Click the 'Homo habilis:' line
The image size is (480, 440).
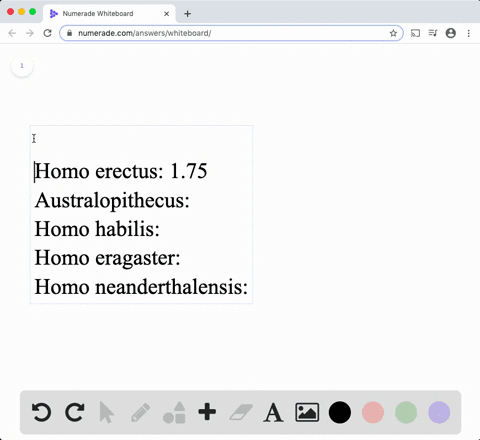tap(97, 229)
